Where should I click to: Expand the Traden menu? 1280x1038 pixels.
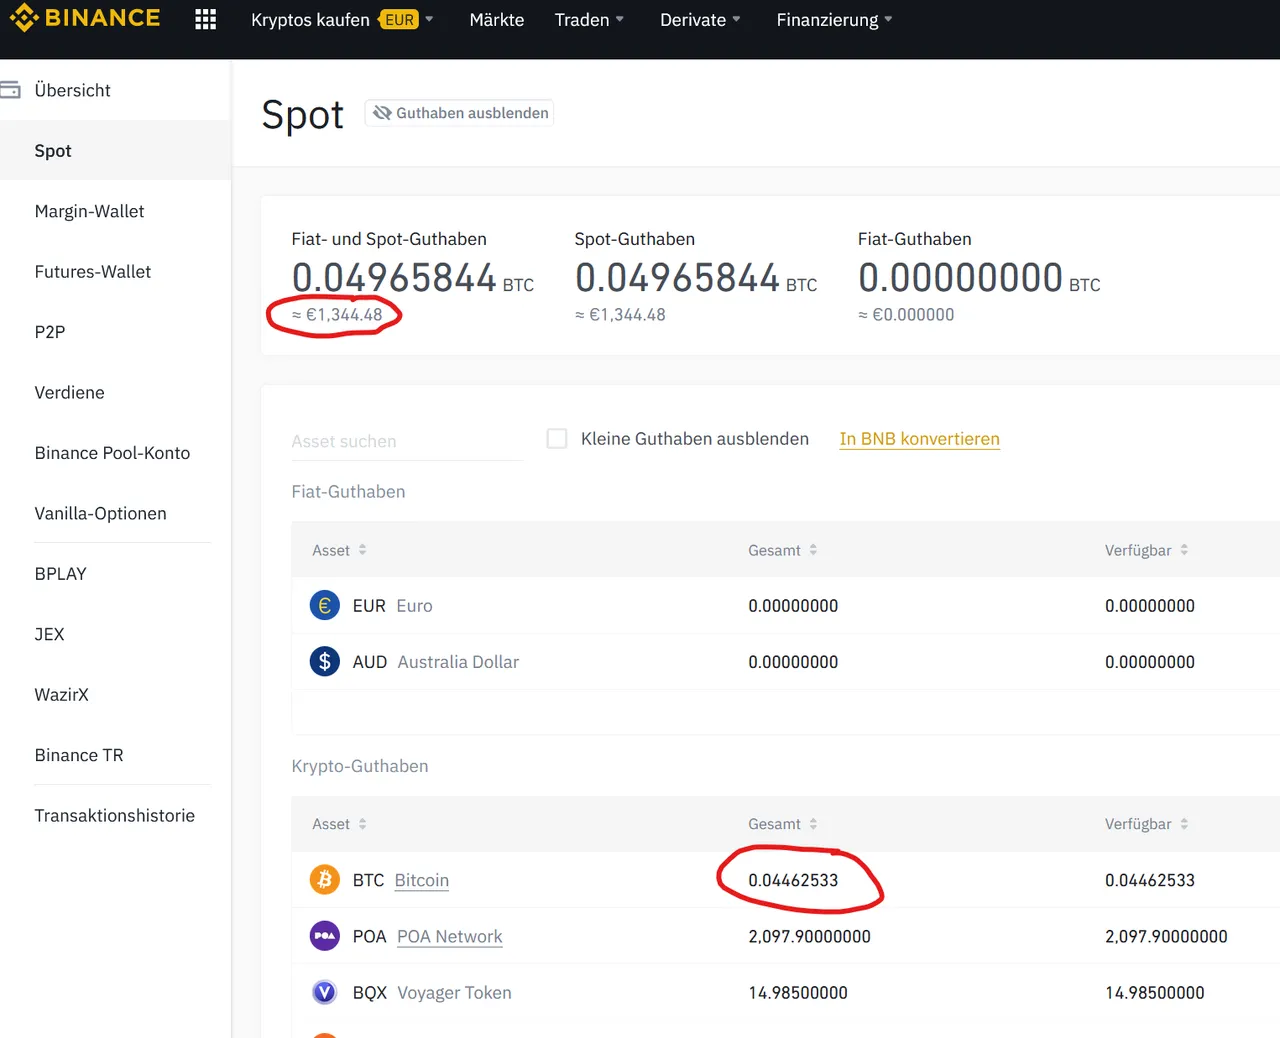pos(589,20)
